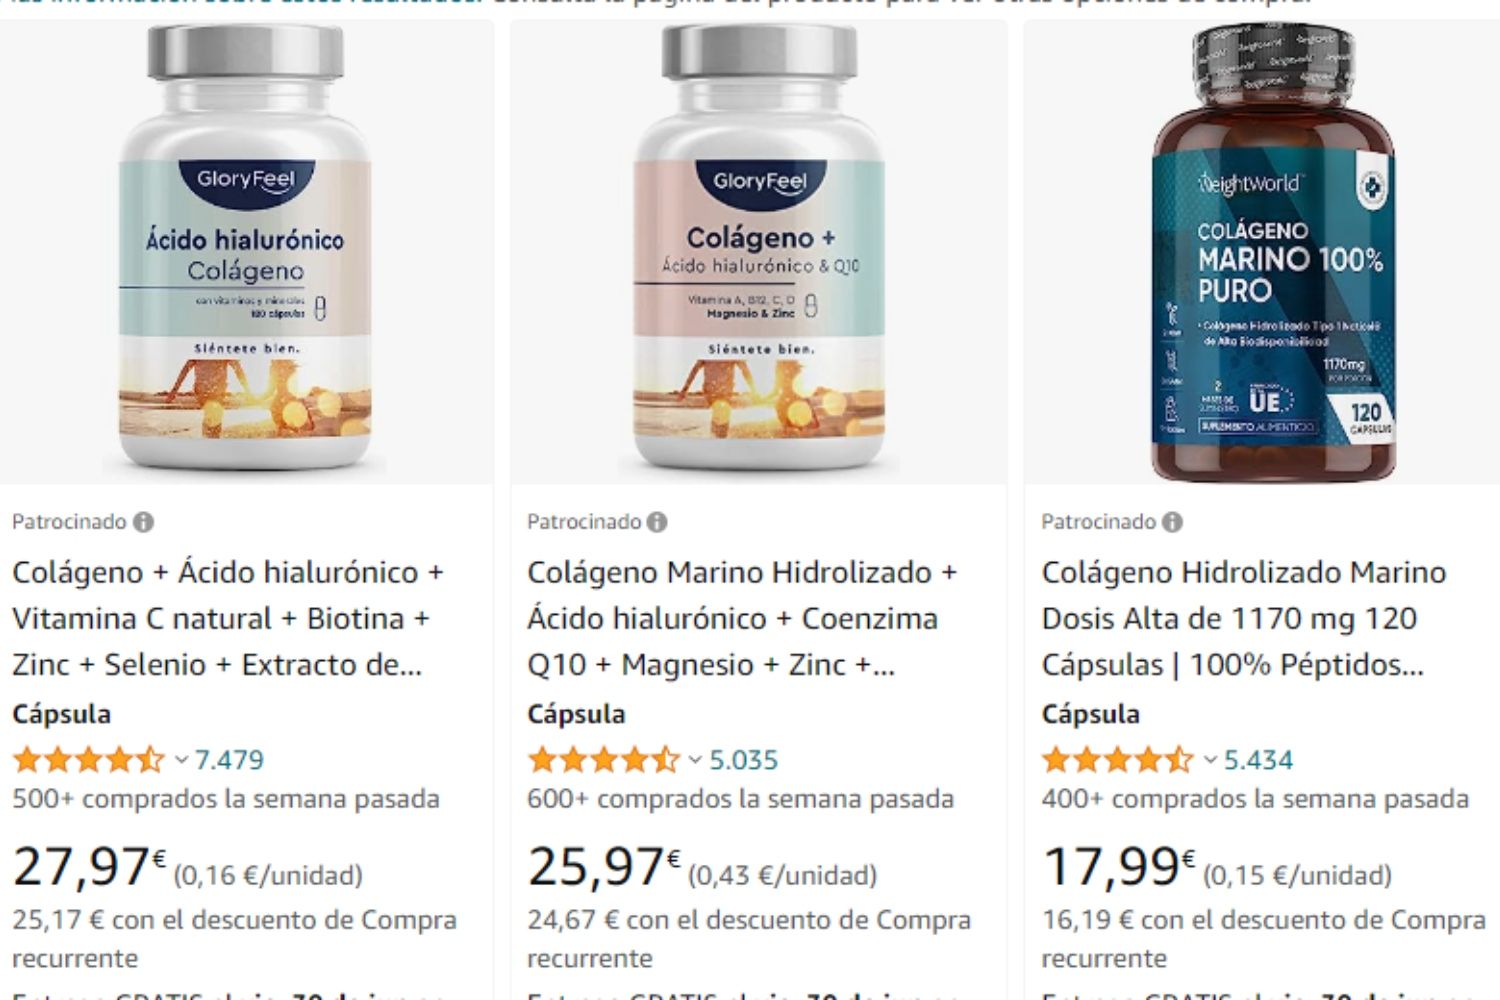Open the 5.035 reviews link
This screenshot has width=1500, height=1000.
click(x=743, y=760)
